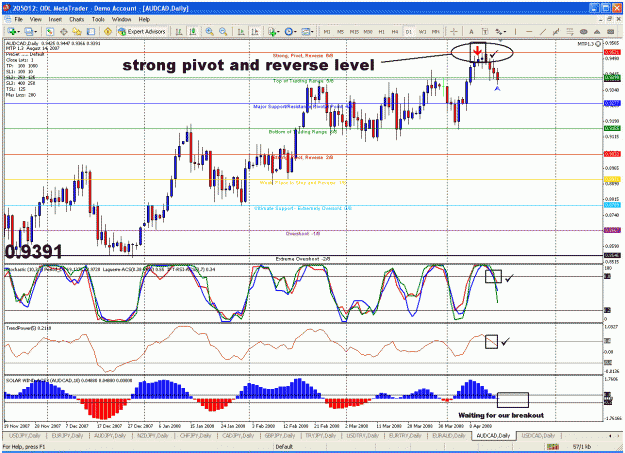Select the Triangle drawing tool icon

[597, 32]
